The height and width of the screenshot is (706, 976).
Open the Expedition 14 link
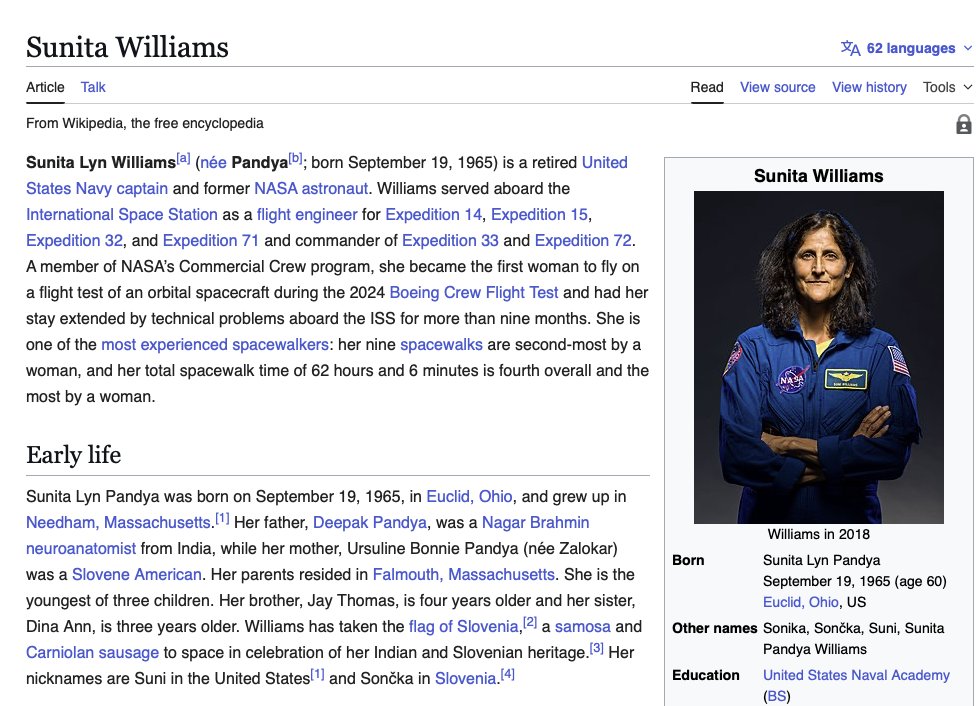tap(433, 215)
